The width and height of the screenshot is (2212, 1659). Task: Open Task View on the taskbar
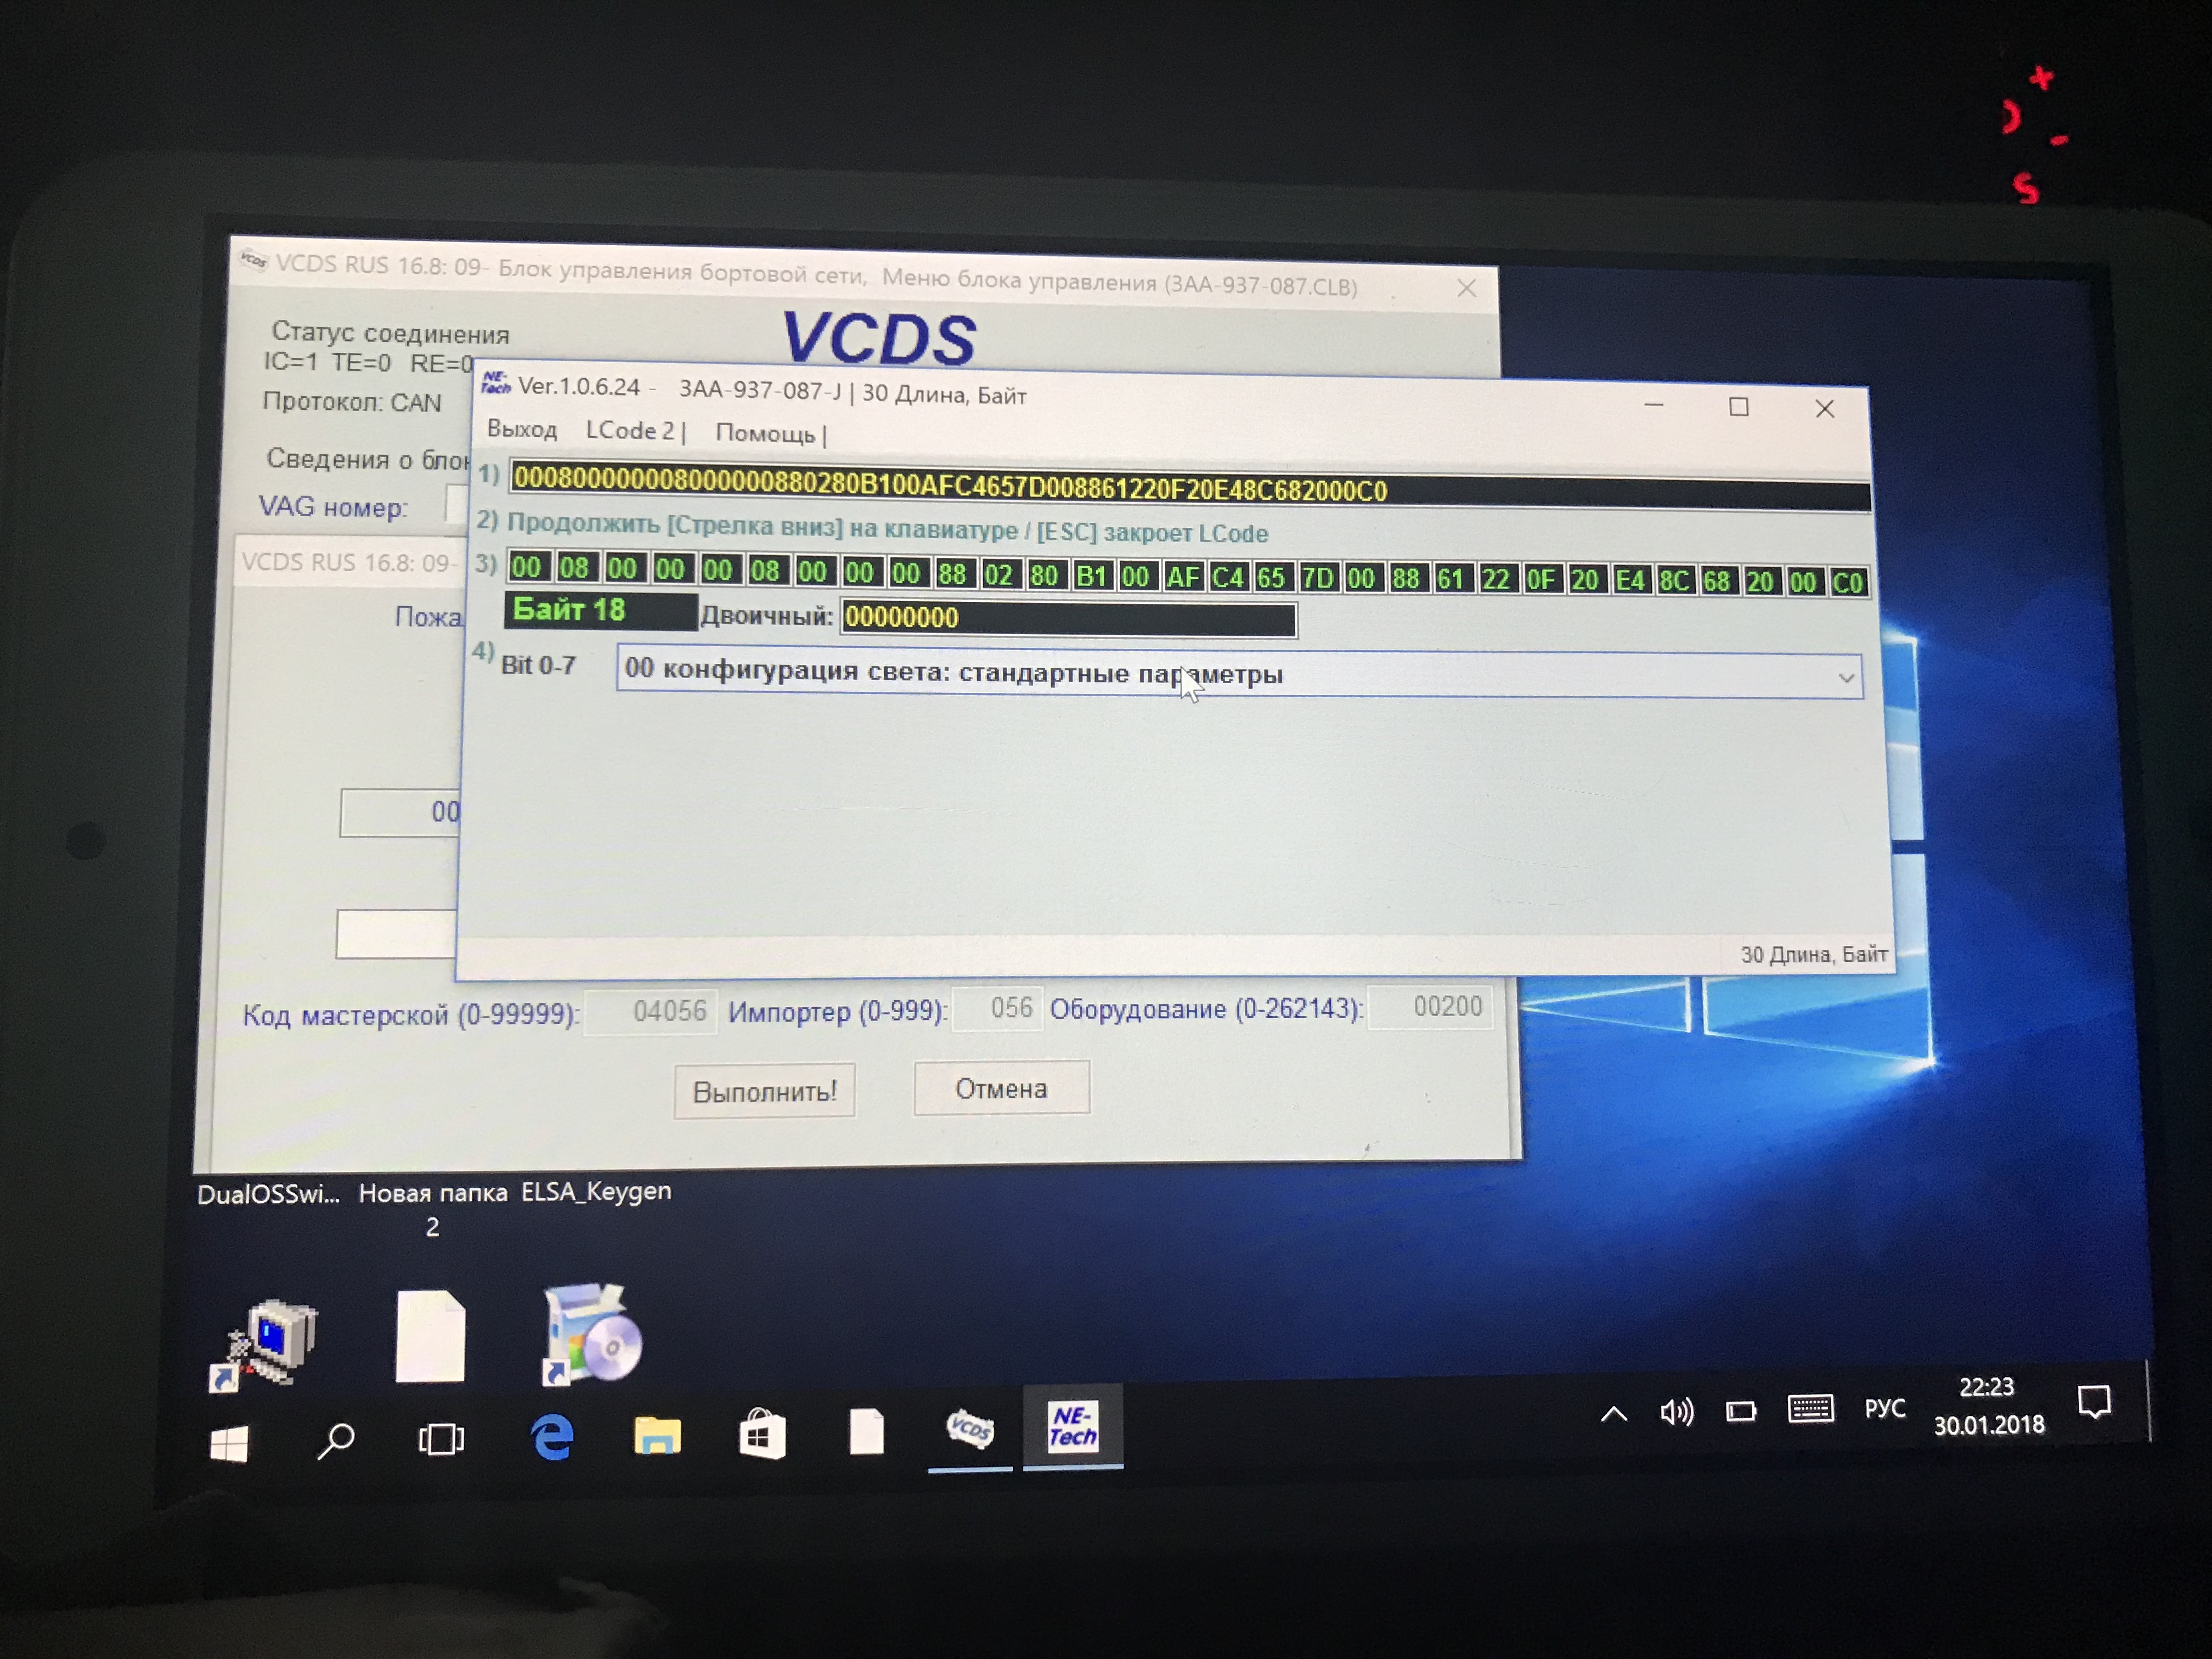(441, 1440)
